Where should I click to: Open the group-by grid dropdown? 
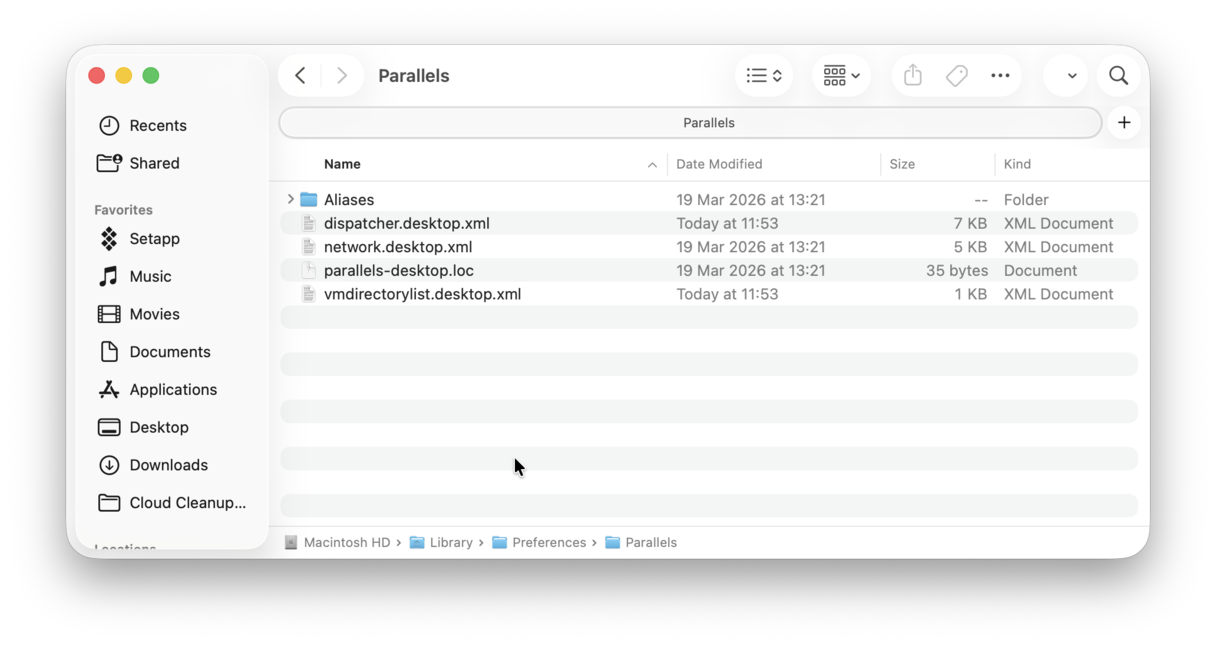pos(841,76)
